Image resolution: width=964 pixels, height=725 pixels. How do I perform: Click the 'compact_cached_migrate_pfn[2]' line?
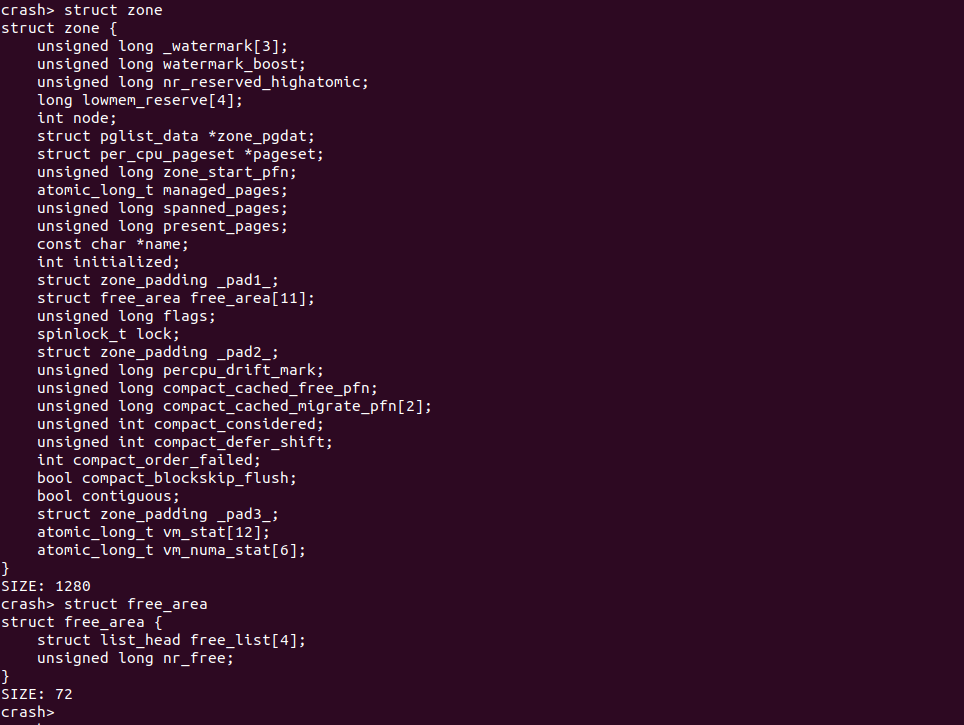[234, 406]
